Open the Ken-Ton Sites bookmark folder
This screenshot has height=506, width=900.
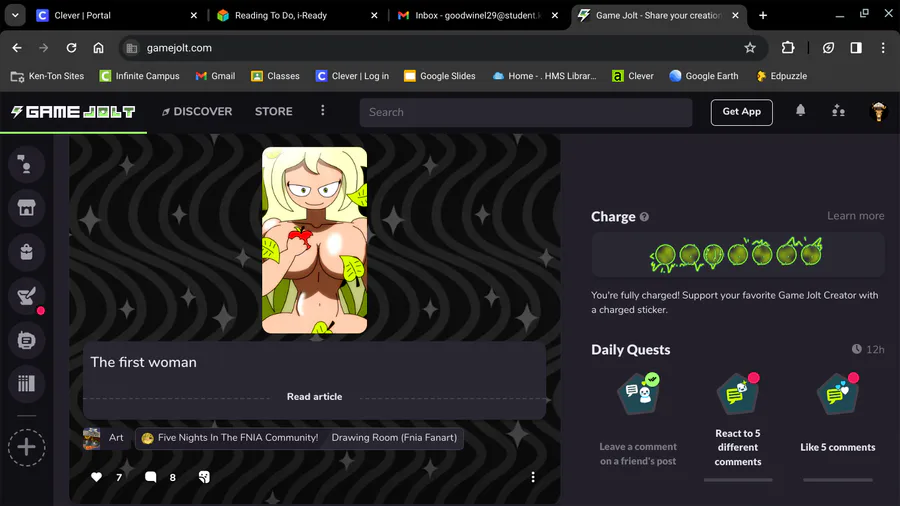(48, 76)
